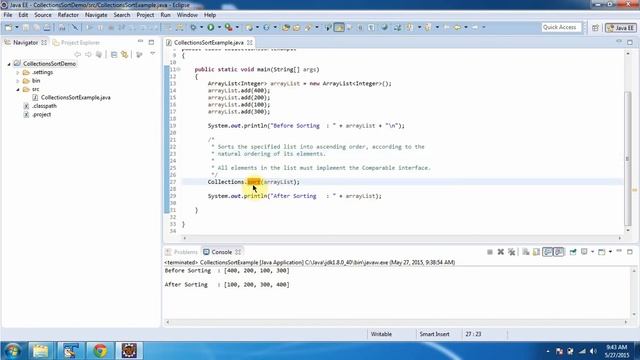Toggle Link with Editor in Navigator
This screenshot has width=640, height=360.
(x=124, y=54)
